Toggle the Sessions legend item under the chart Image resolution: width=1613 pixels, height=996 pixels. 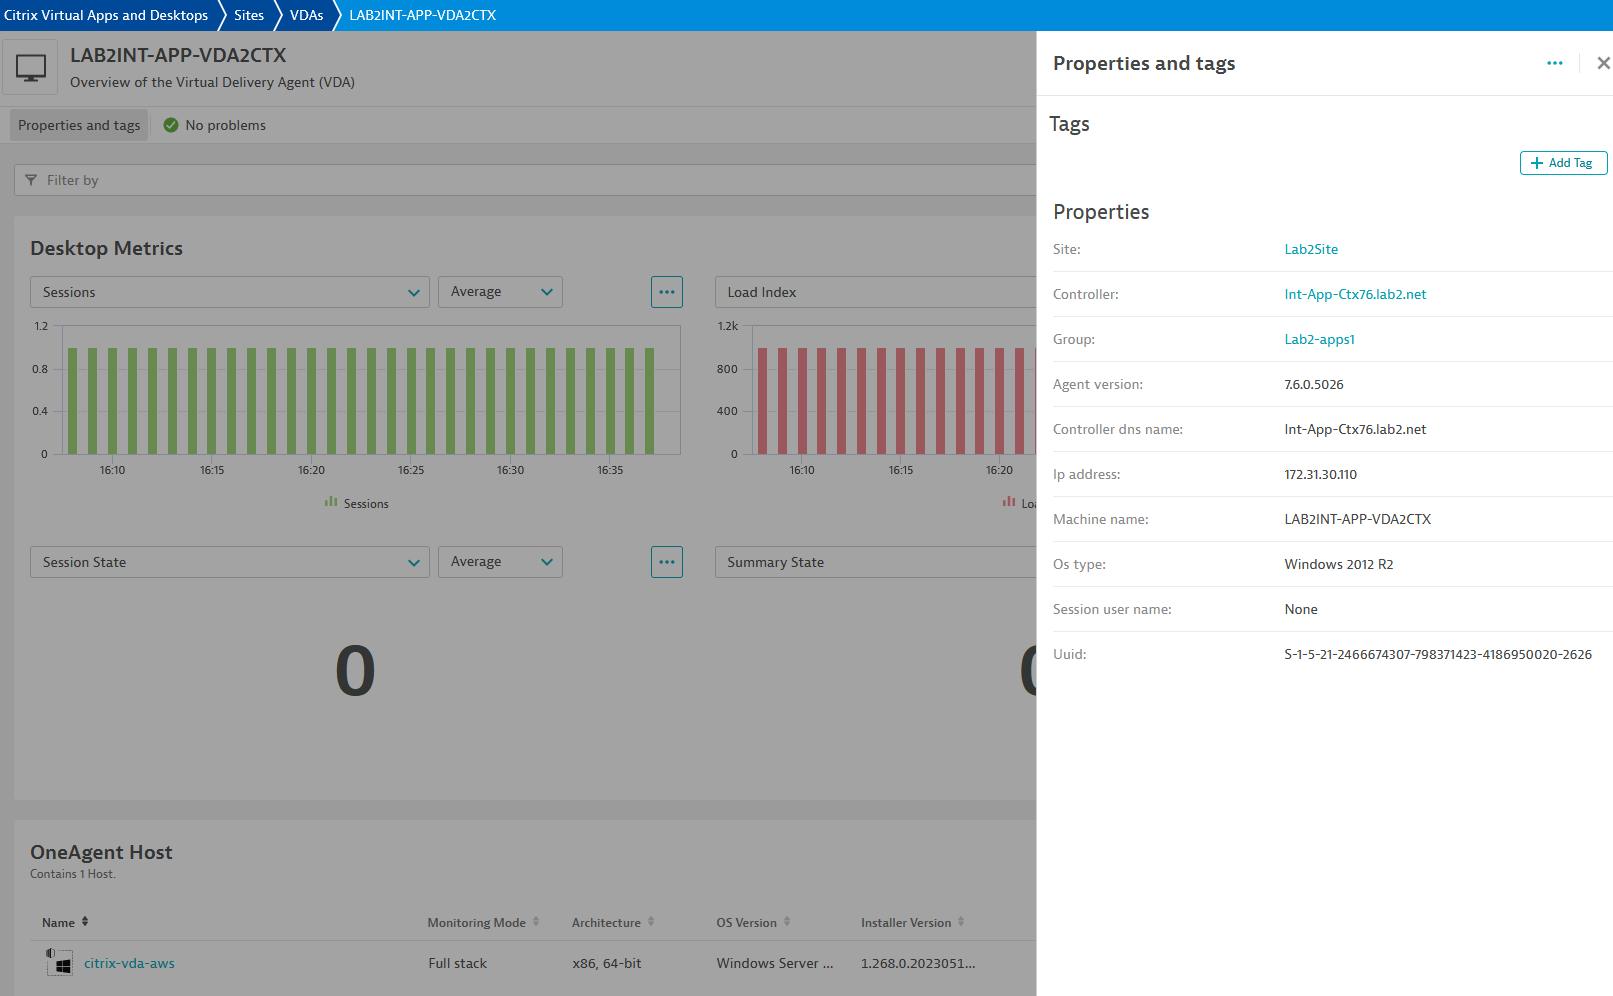tap(357, 503)
